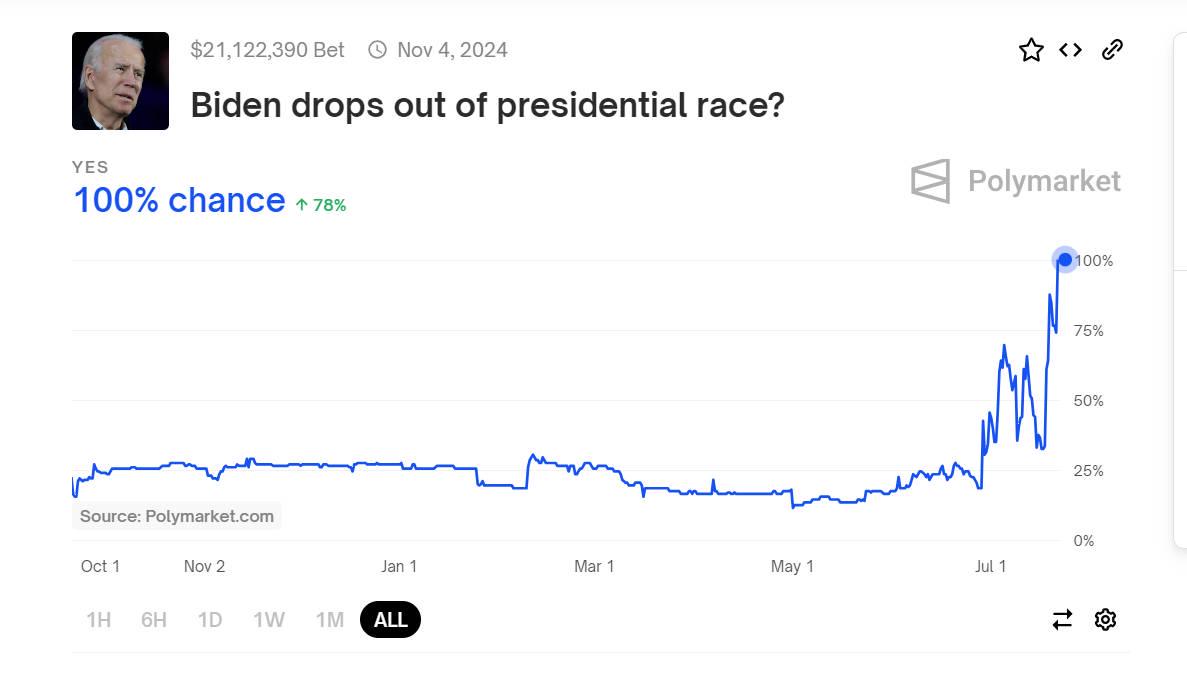Open the Biden market thumbnail image
The width and height of the screenshot is (1187, 682).
[x=120, y=81]
